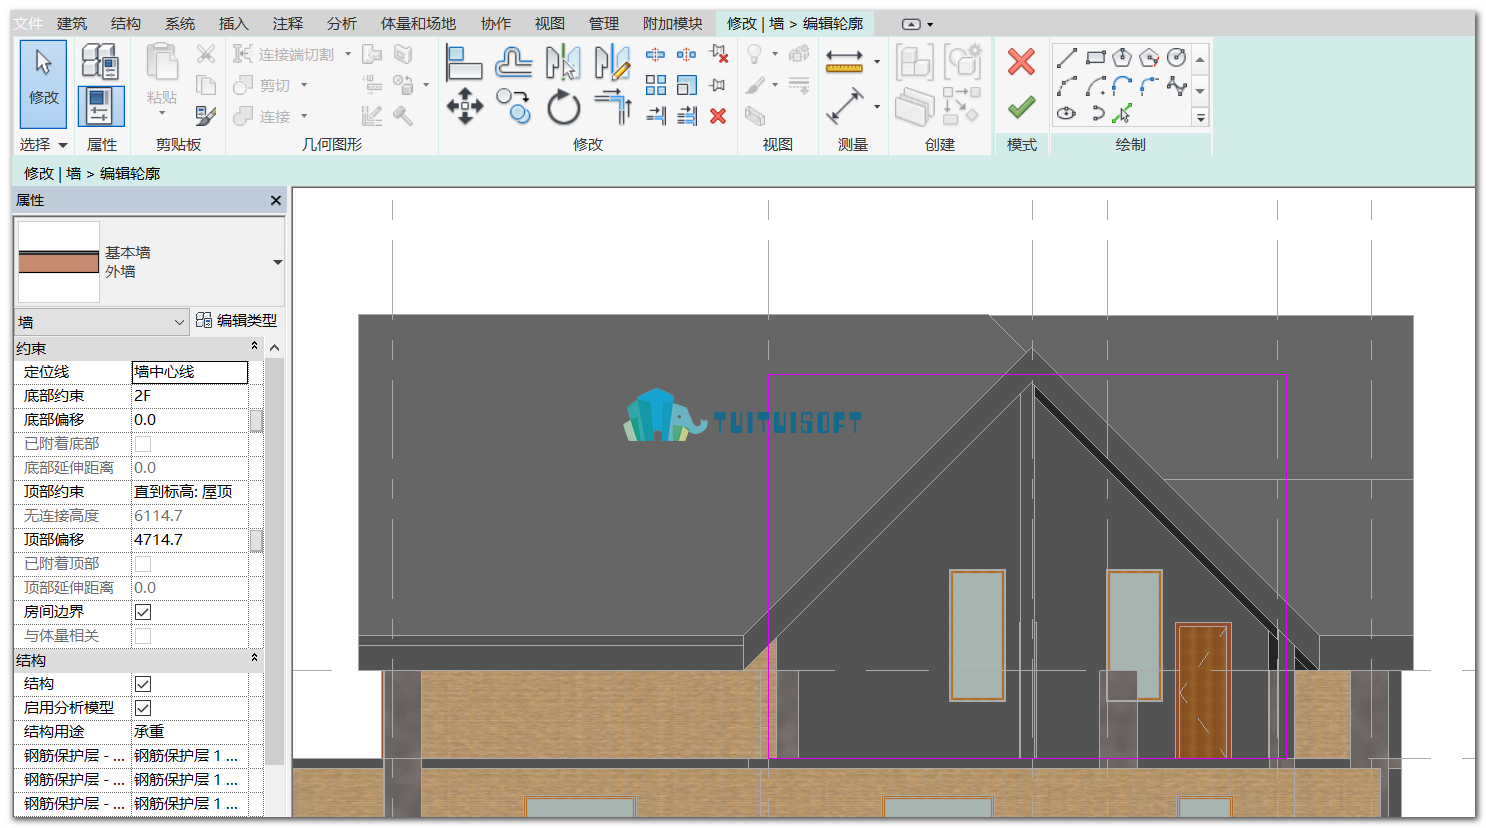The height and width of the screenshot is (828, 1486).
Task: Open the wall type selector dropdown arrow
Action: pos(277,262)
